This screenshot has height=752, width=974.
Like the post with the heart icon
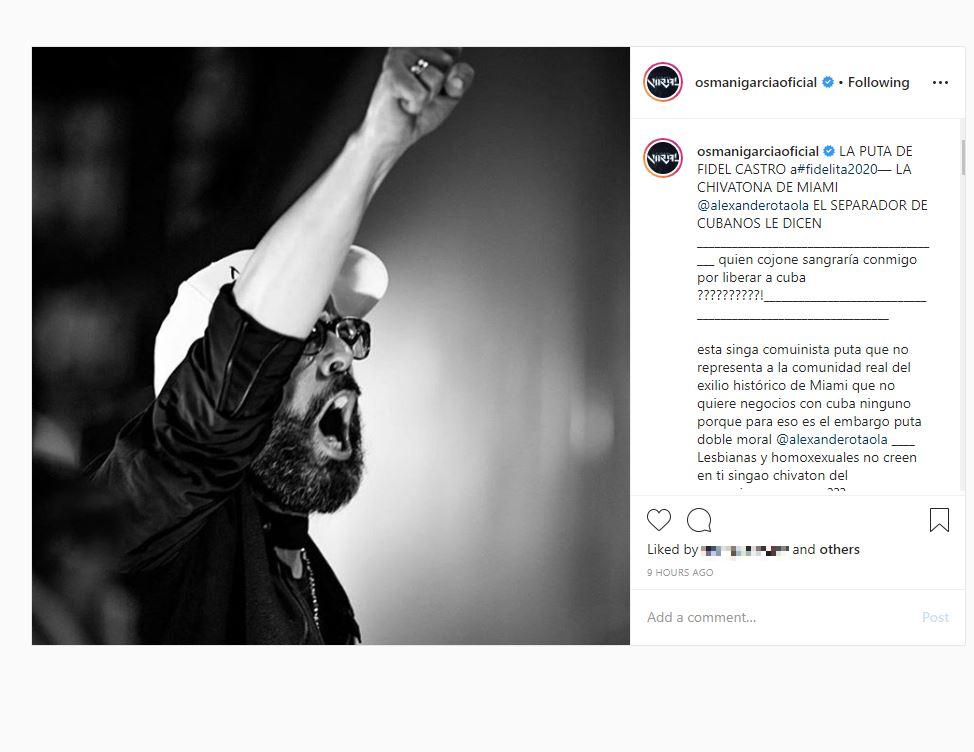(x=658, y=520)
